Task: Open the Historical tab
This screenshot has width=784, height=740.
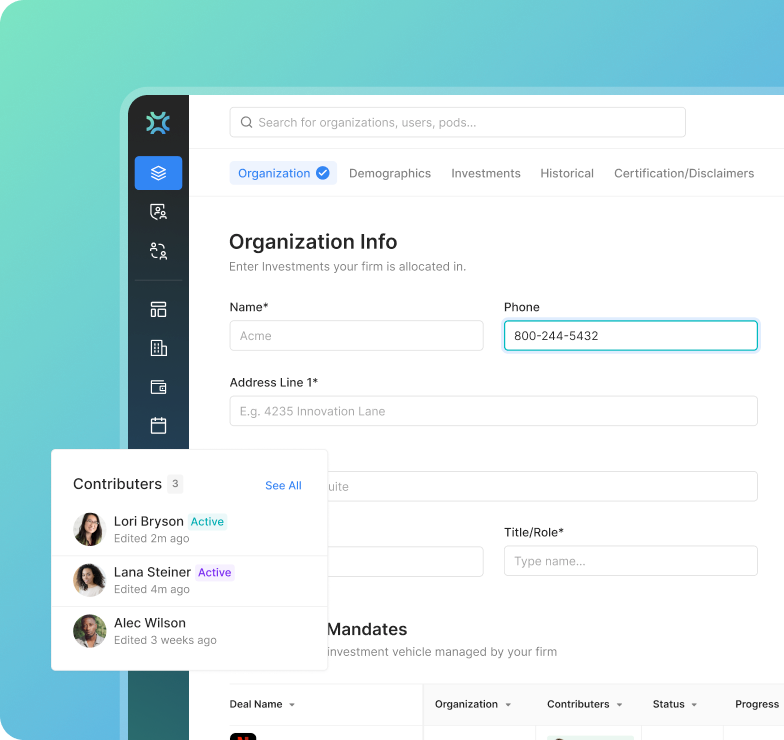Action: [x=567, y=173]
